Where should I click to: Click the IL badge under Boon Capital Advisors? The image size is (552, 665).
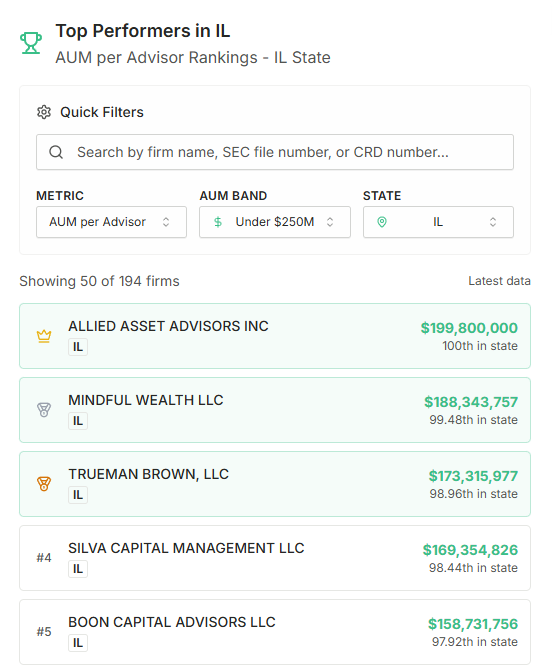(x=78, y=643)
